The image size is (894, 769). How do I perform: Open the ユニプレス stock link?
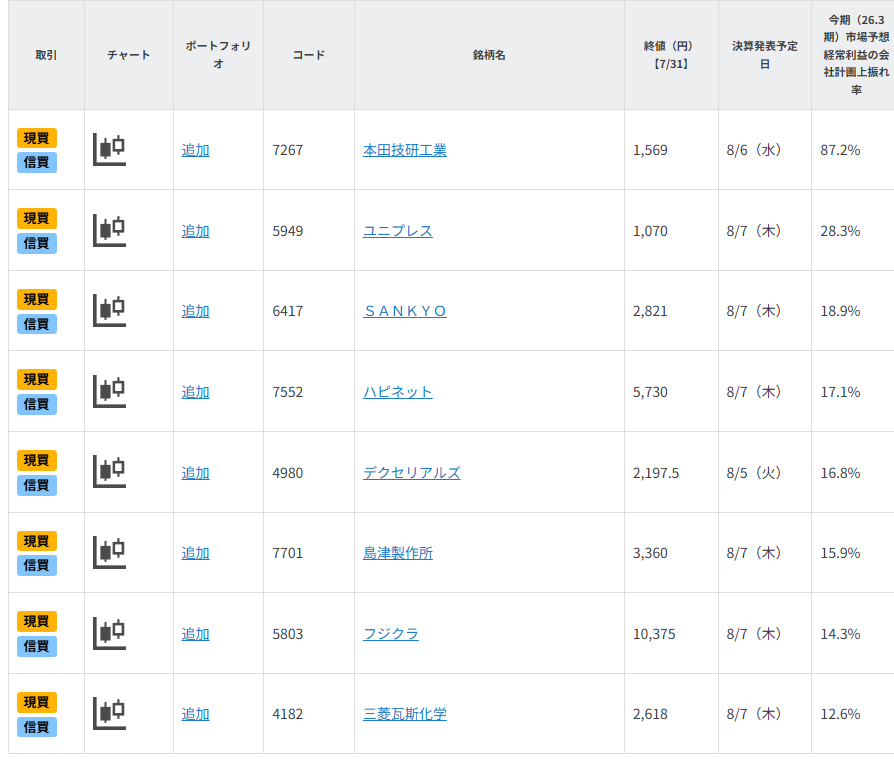(x=398, y=231)
